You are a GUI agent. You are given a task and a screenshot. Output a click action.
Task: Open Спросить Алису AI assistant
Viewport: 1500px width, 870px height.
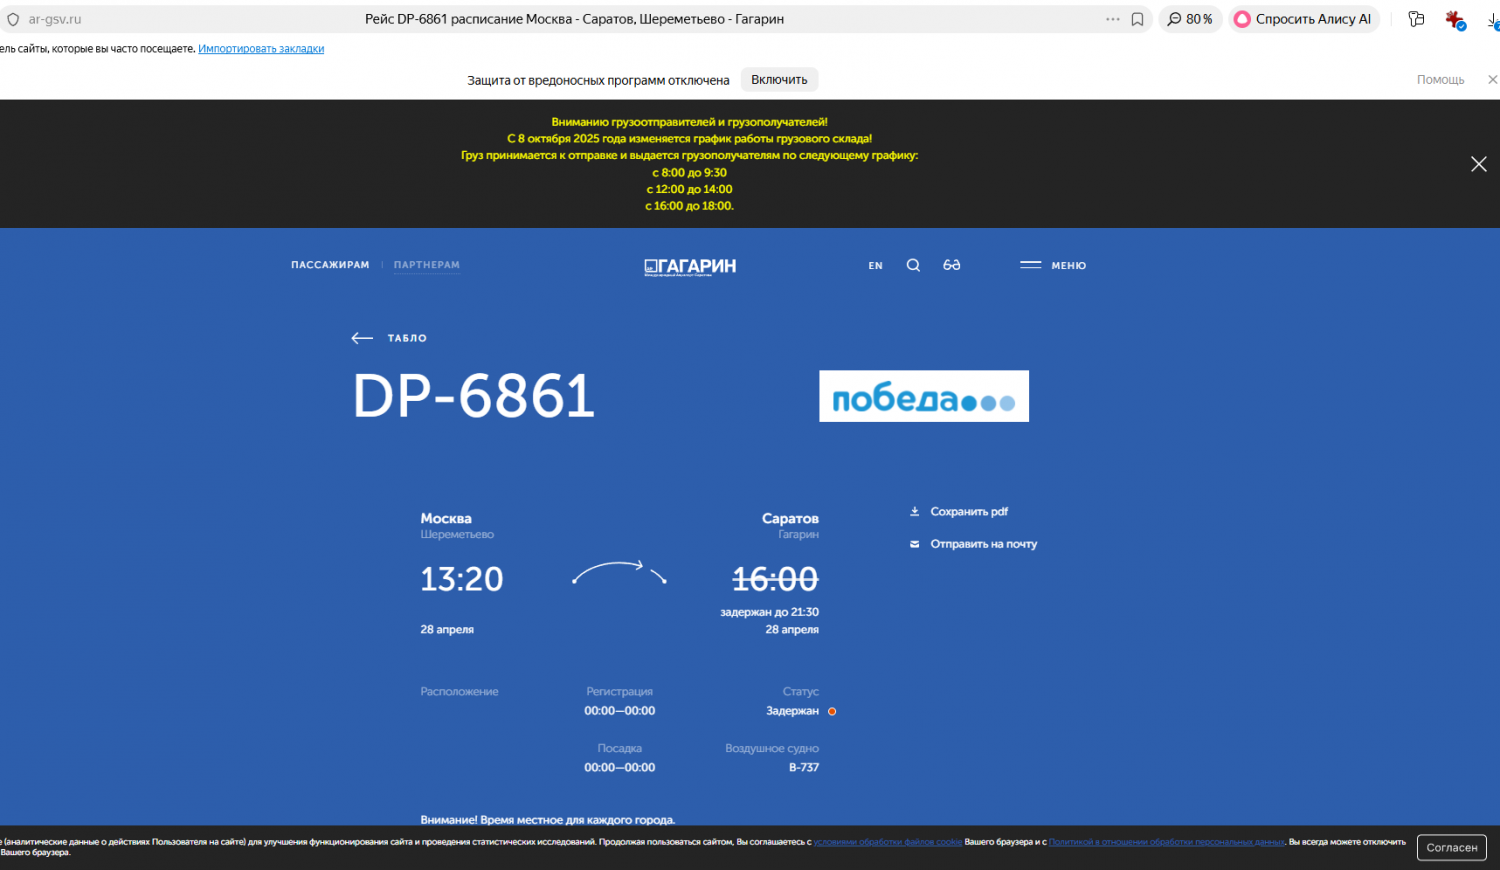point(1303,19)
